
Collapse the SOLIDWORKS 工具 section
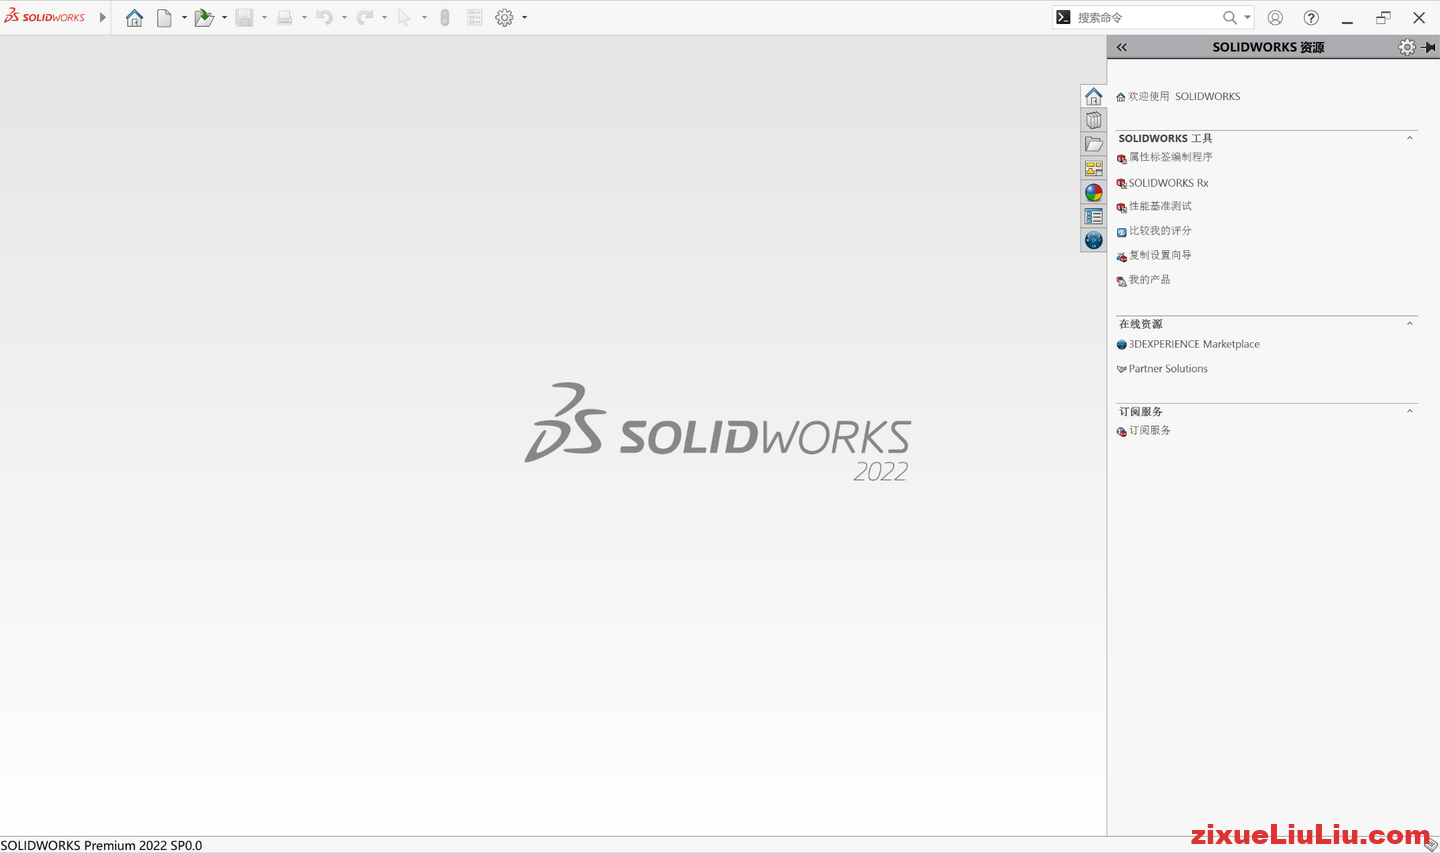tap(1410, 138)
